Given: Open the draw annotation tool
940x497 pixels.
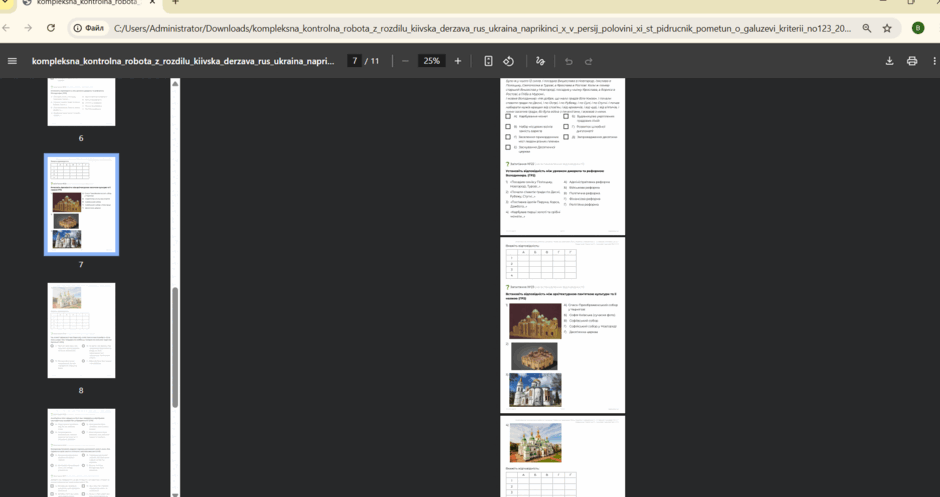Looking at the screenshot, I should [540, 61].
